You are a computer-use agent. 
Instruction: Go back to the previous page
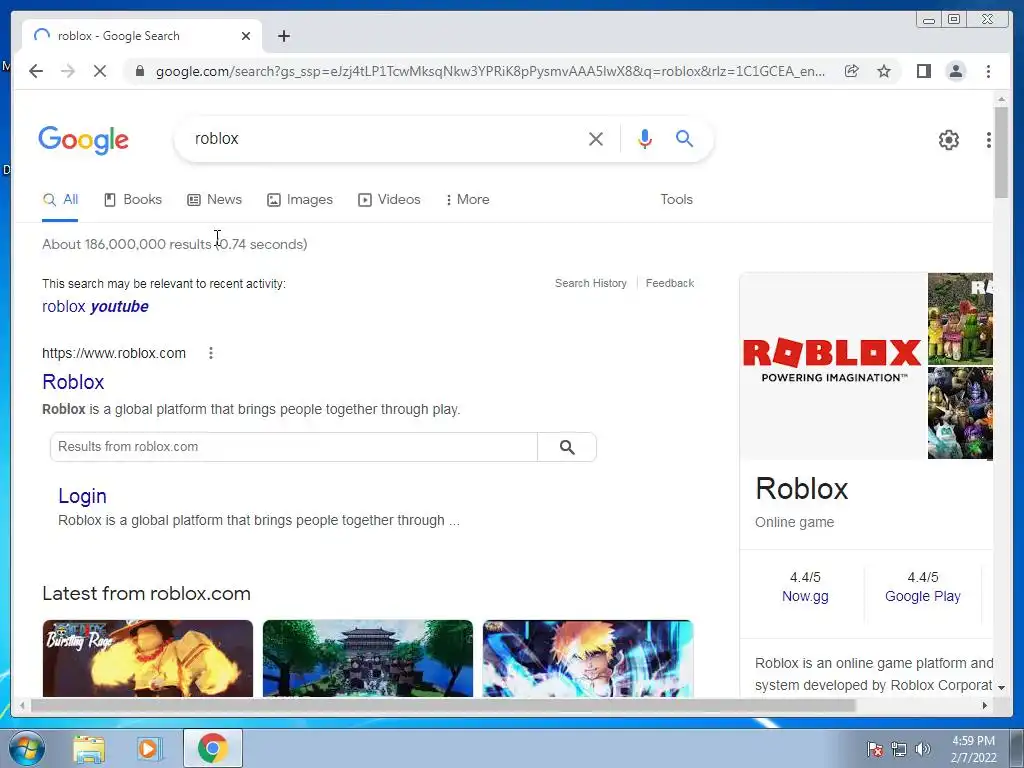pos(36,71)
